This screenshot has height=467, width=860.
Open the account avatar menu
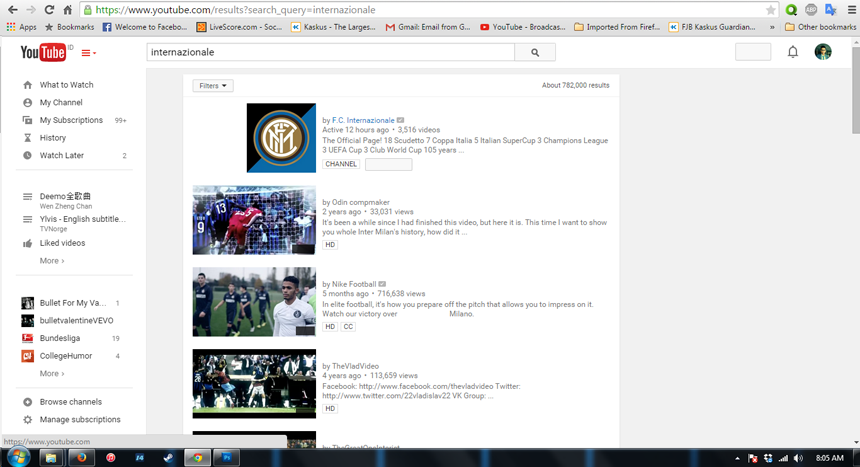pyautogui.click(x=823, y=52)
